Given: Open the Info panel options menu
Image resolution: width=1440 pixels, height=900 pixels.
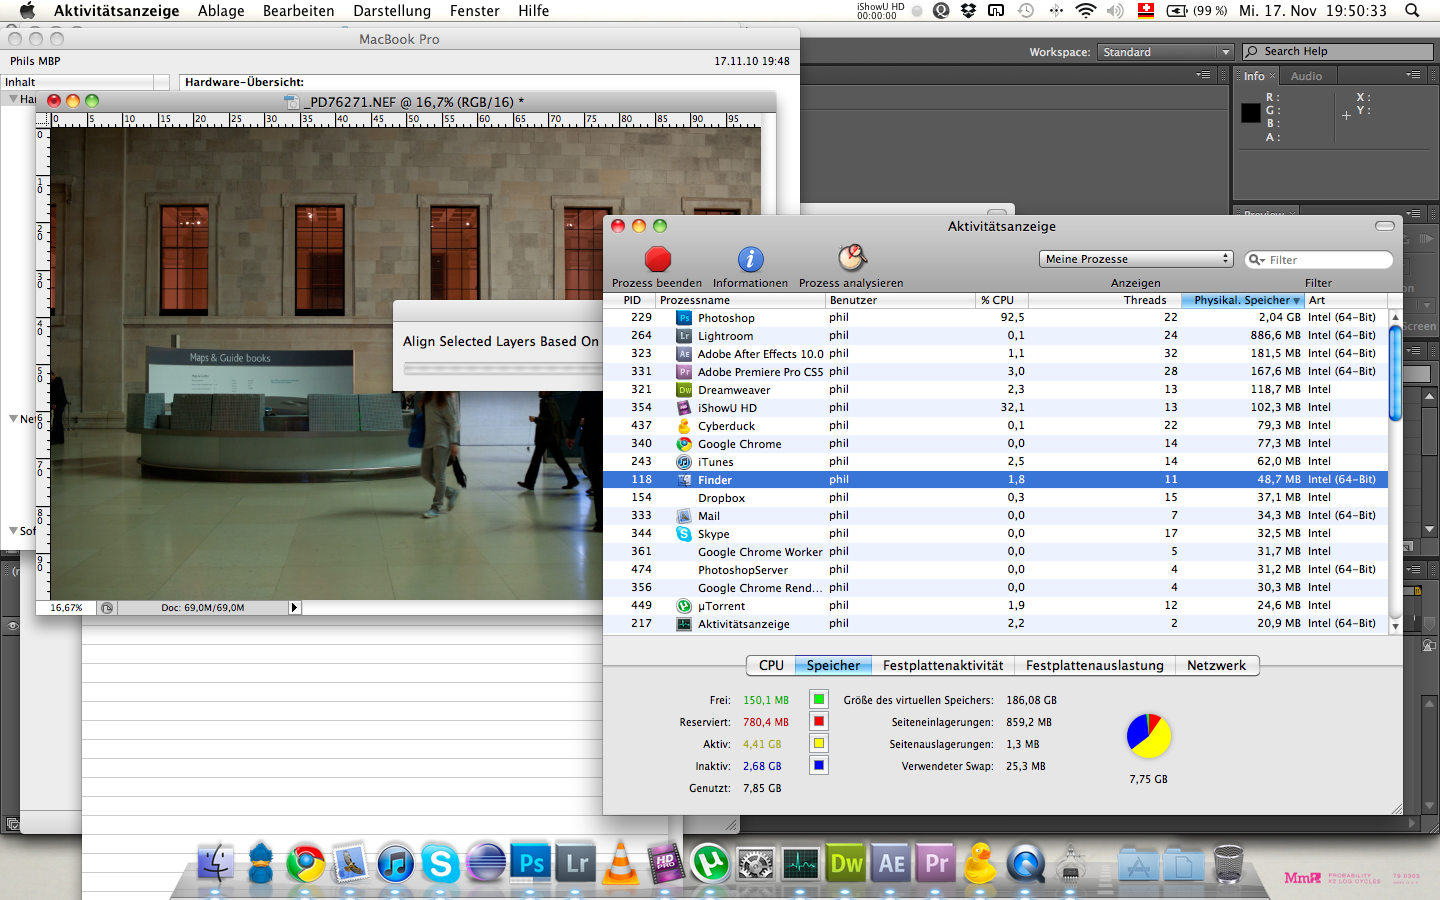Looking at the screenshot, I should [1412, 75].
